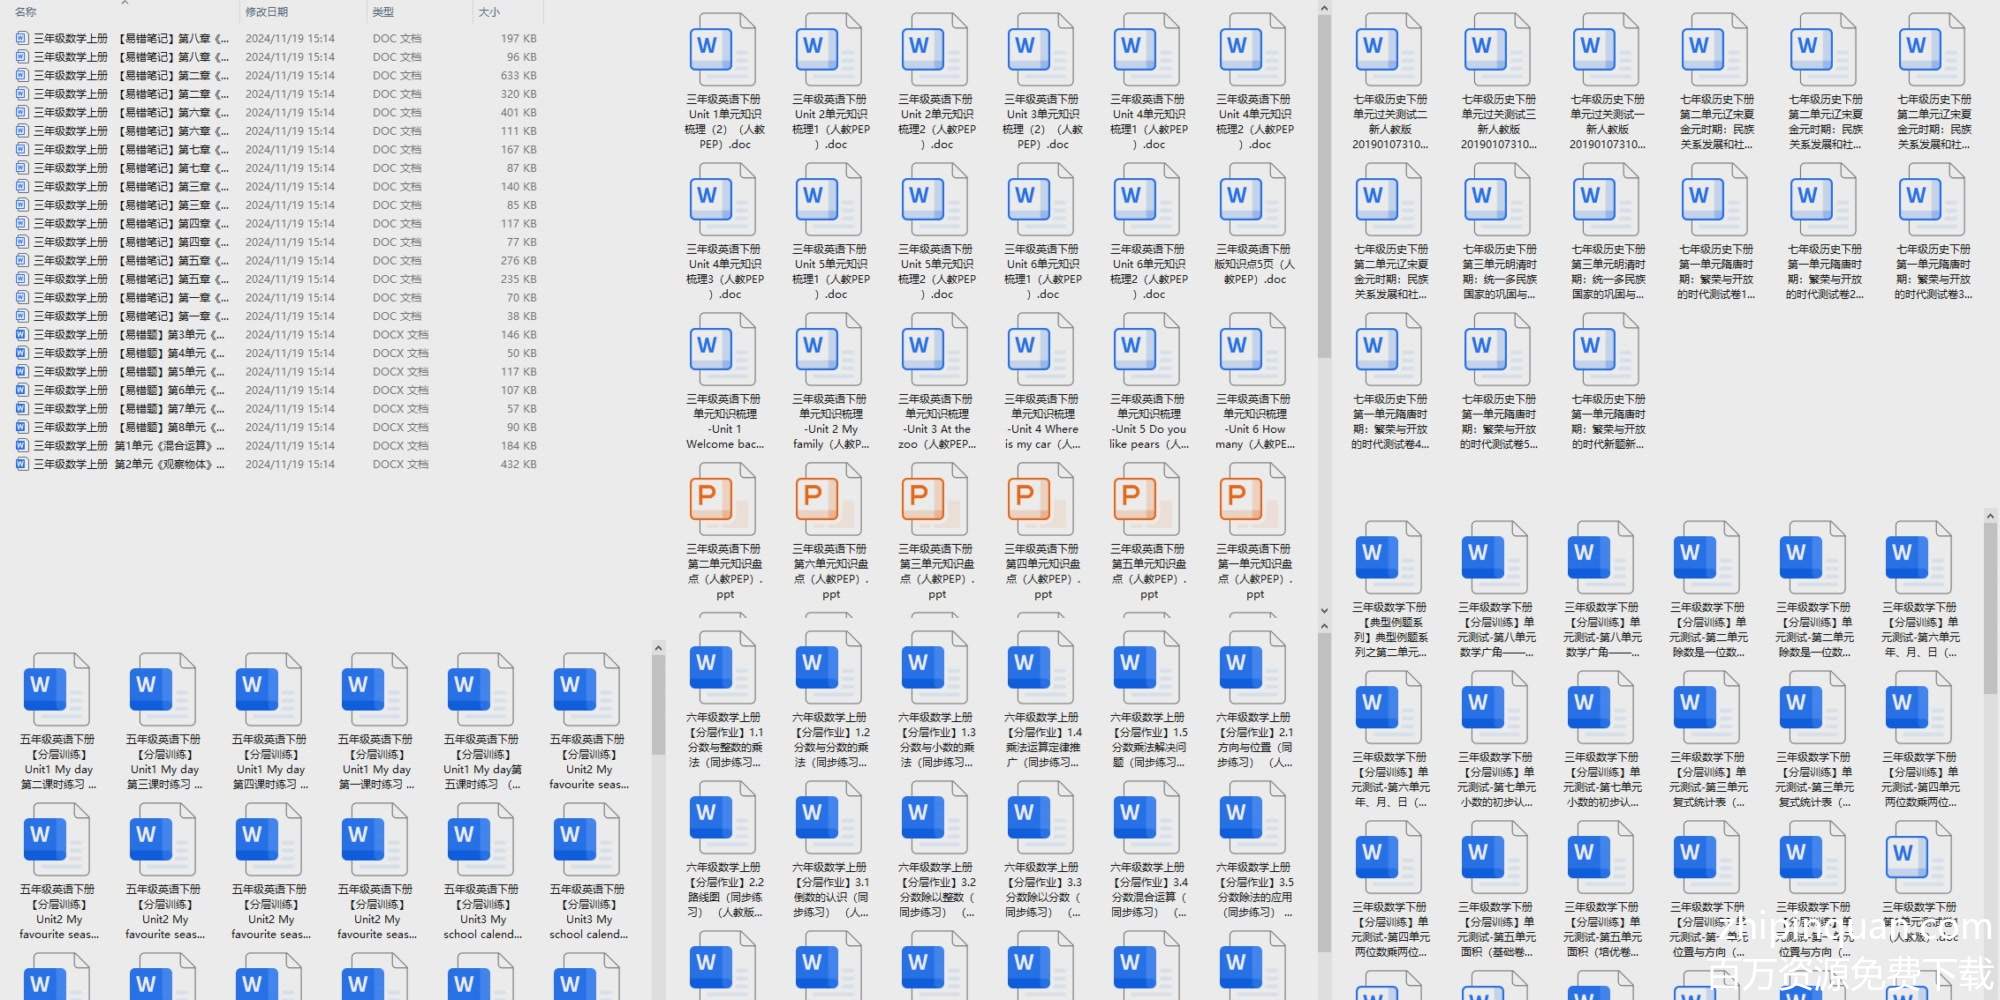Image resolution: width=2000 pixels, height=1000 pixels.
Task: Click the down arrow of the 三年级英语下册 panel scrollbar
Action: click(x=1324, y=610)
